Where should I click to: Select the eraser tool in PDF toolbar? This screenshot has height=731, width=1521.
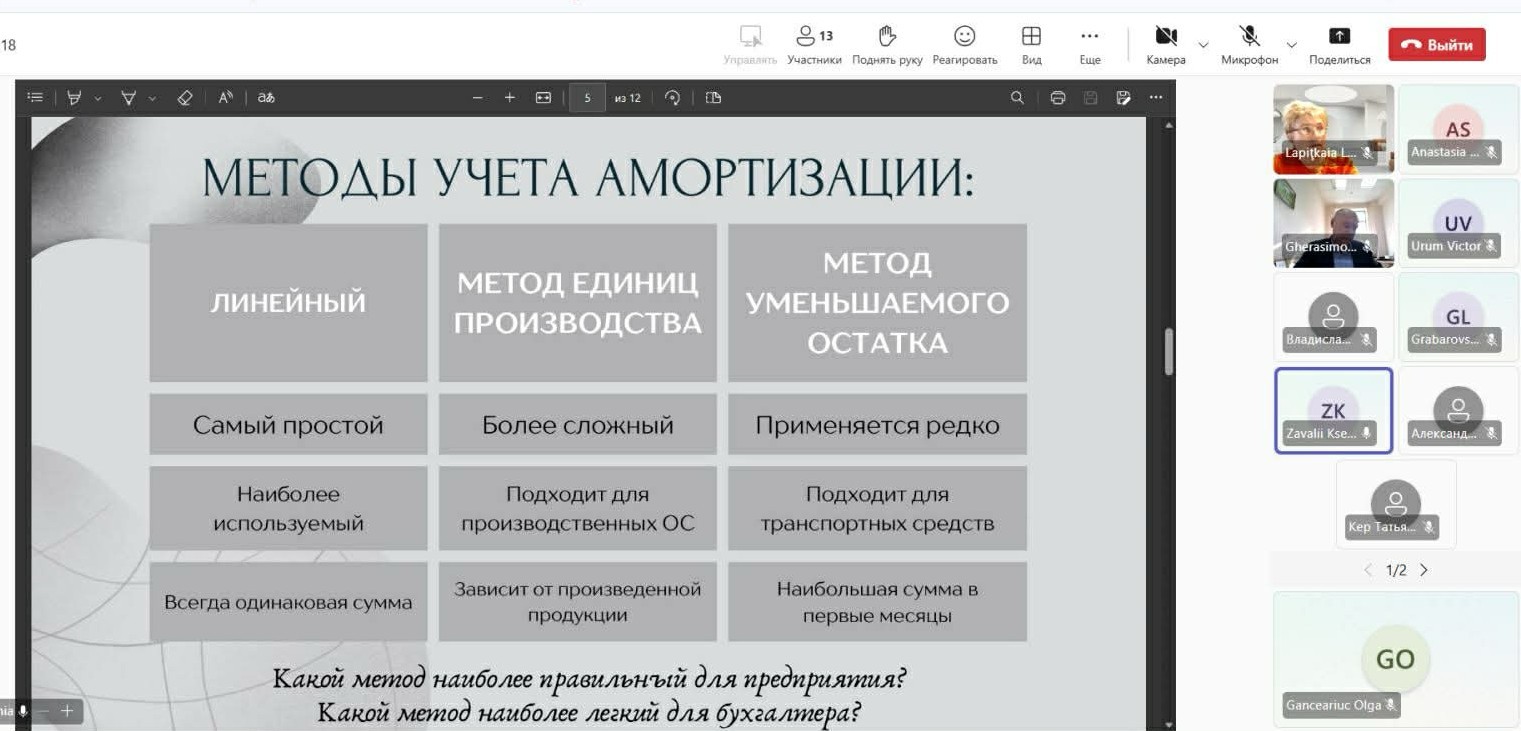[184, 98]
